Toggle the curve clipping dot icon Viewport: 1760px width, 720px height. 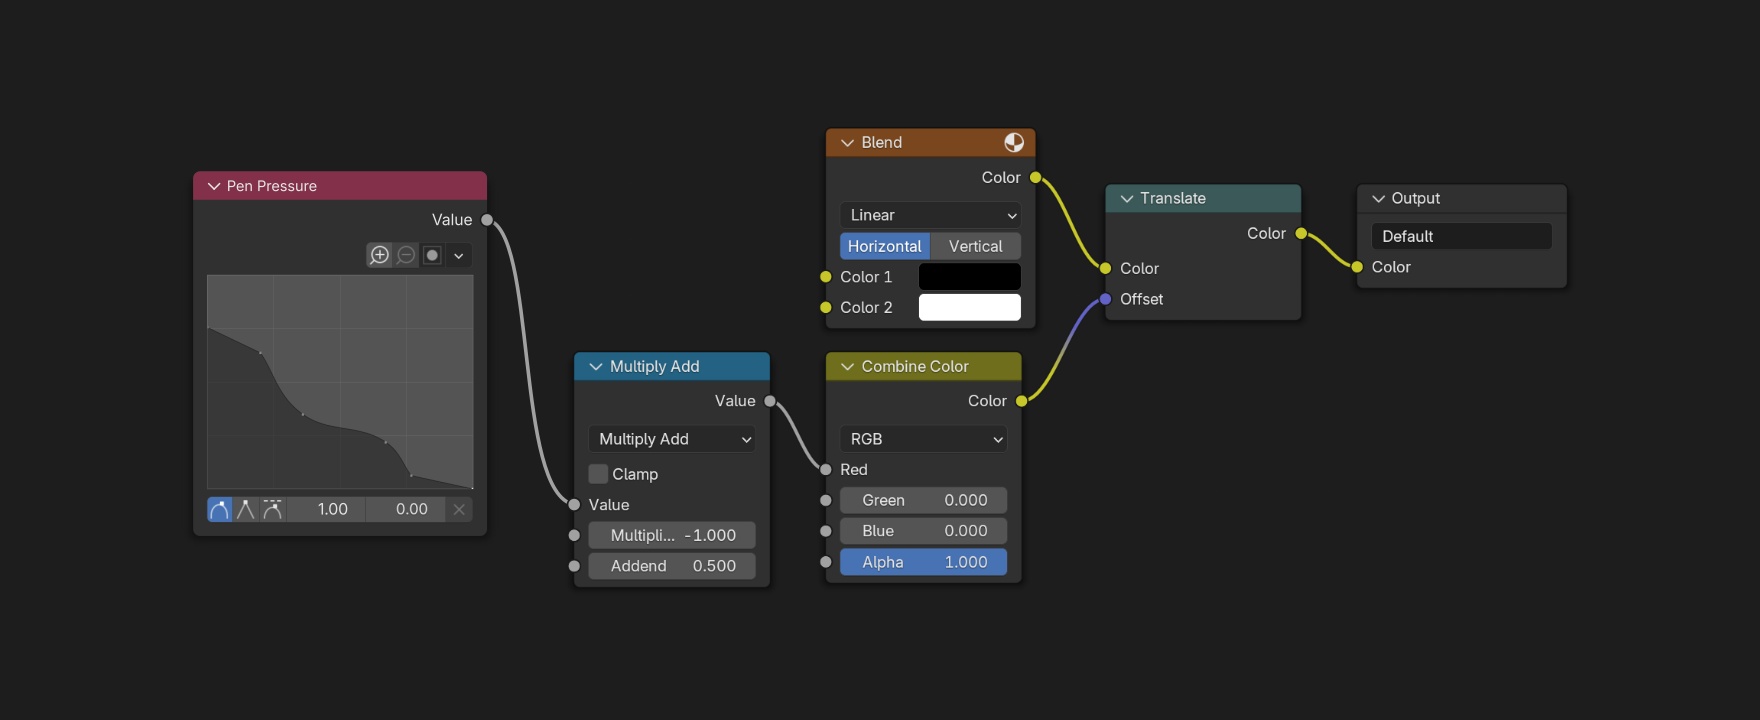[x=432, y=255]
